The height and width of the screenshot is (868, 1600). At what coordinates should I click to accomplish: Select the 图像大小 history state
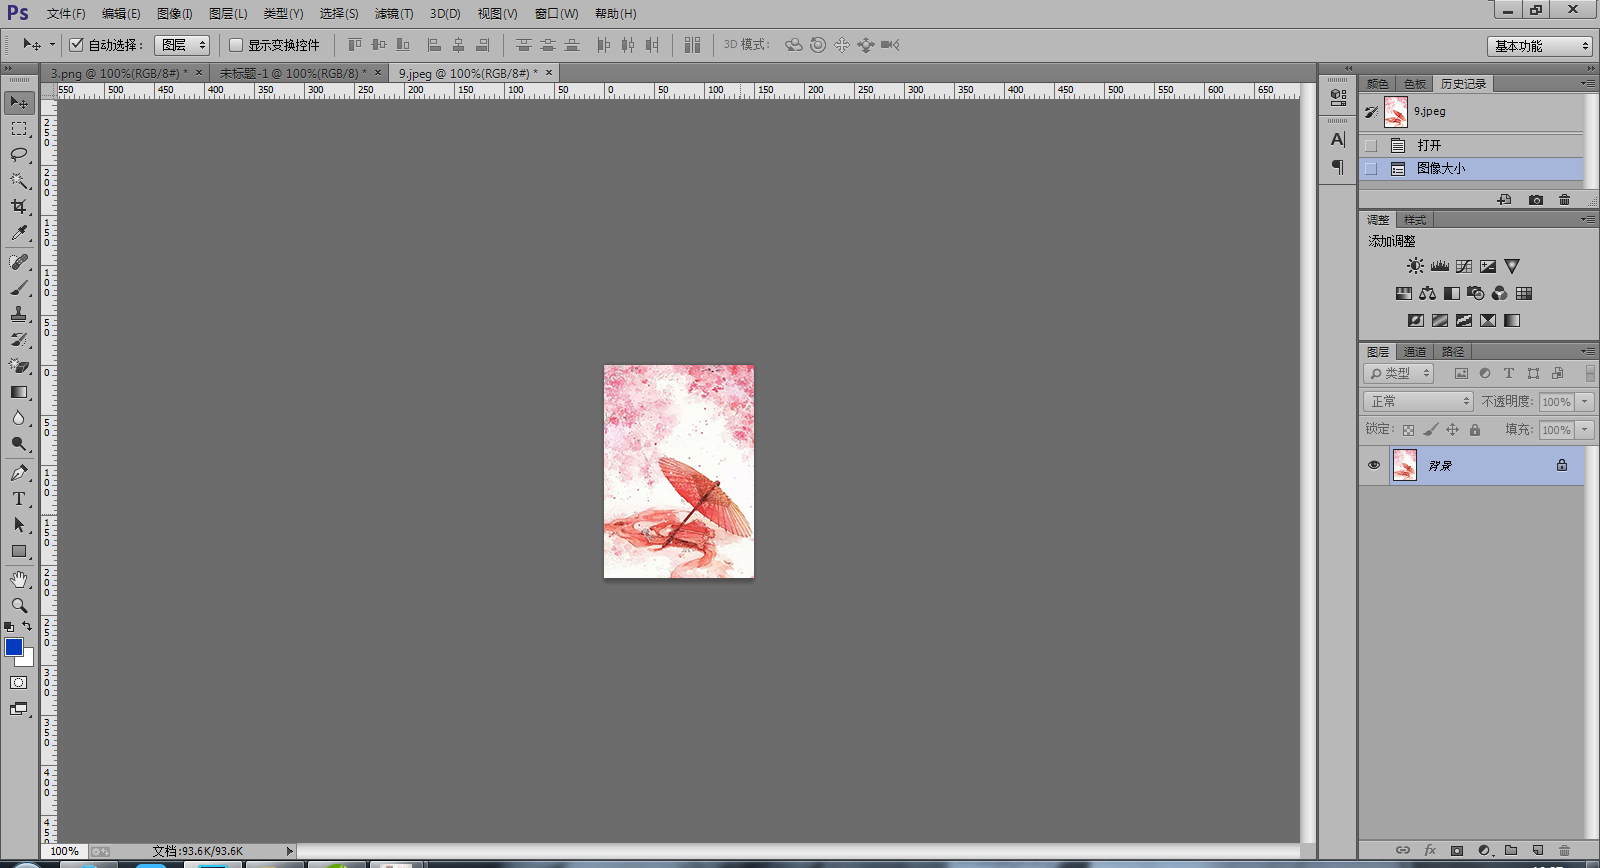(x=1471, y=169)
